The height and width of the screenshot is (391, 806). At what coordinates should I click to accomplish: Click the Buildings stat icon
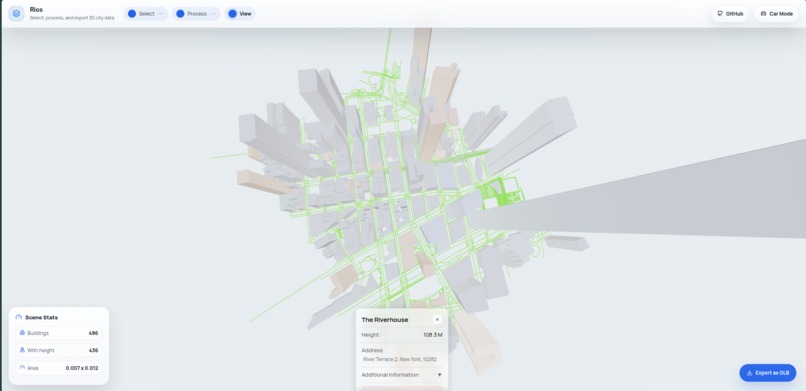tap(22, 333)
